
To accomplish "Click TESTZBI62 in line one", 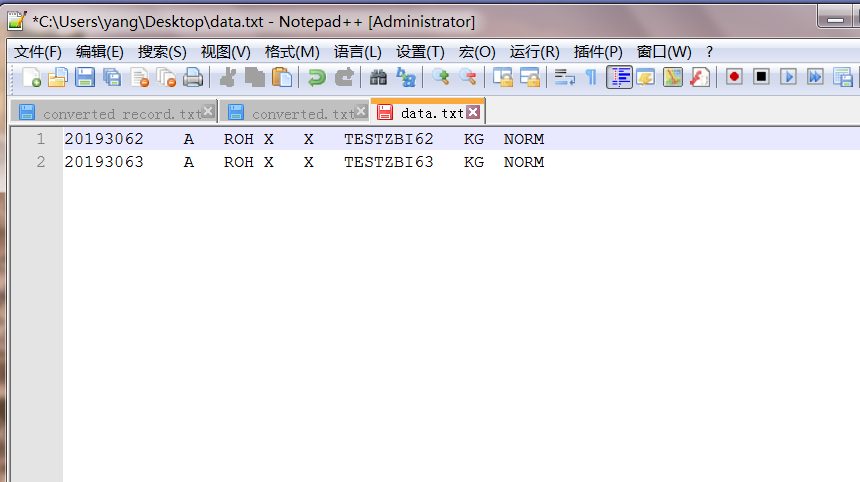I will tap(389, 139).
